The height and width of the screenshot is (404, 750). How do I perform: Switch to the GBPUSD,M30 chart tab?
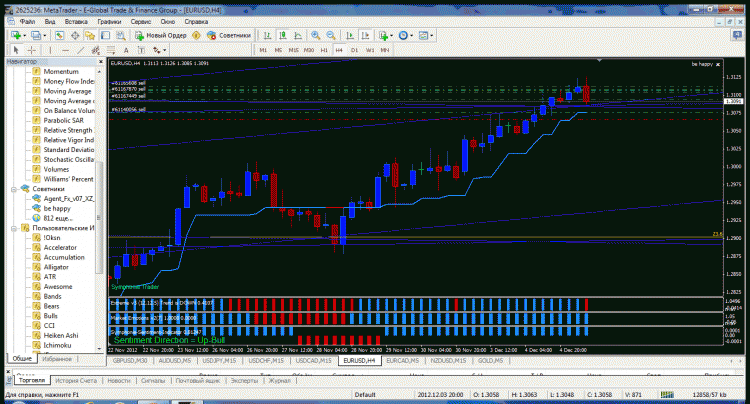[x=130, y=360]
